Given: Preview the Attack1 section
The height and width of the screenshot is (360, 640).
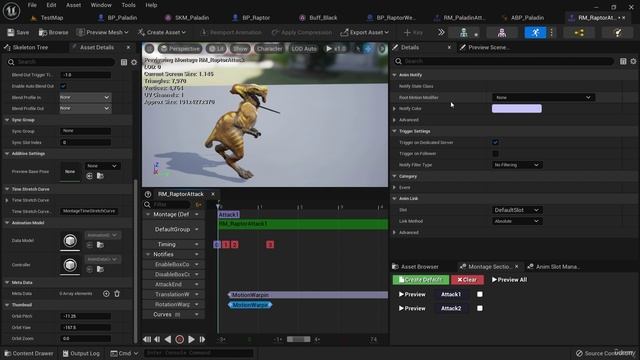Looking at the screenshot, I should click(x=412, y=294).
